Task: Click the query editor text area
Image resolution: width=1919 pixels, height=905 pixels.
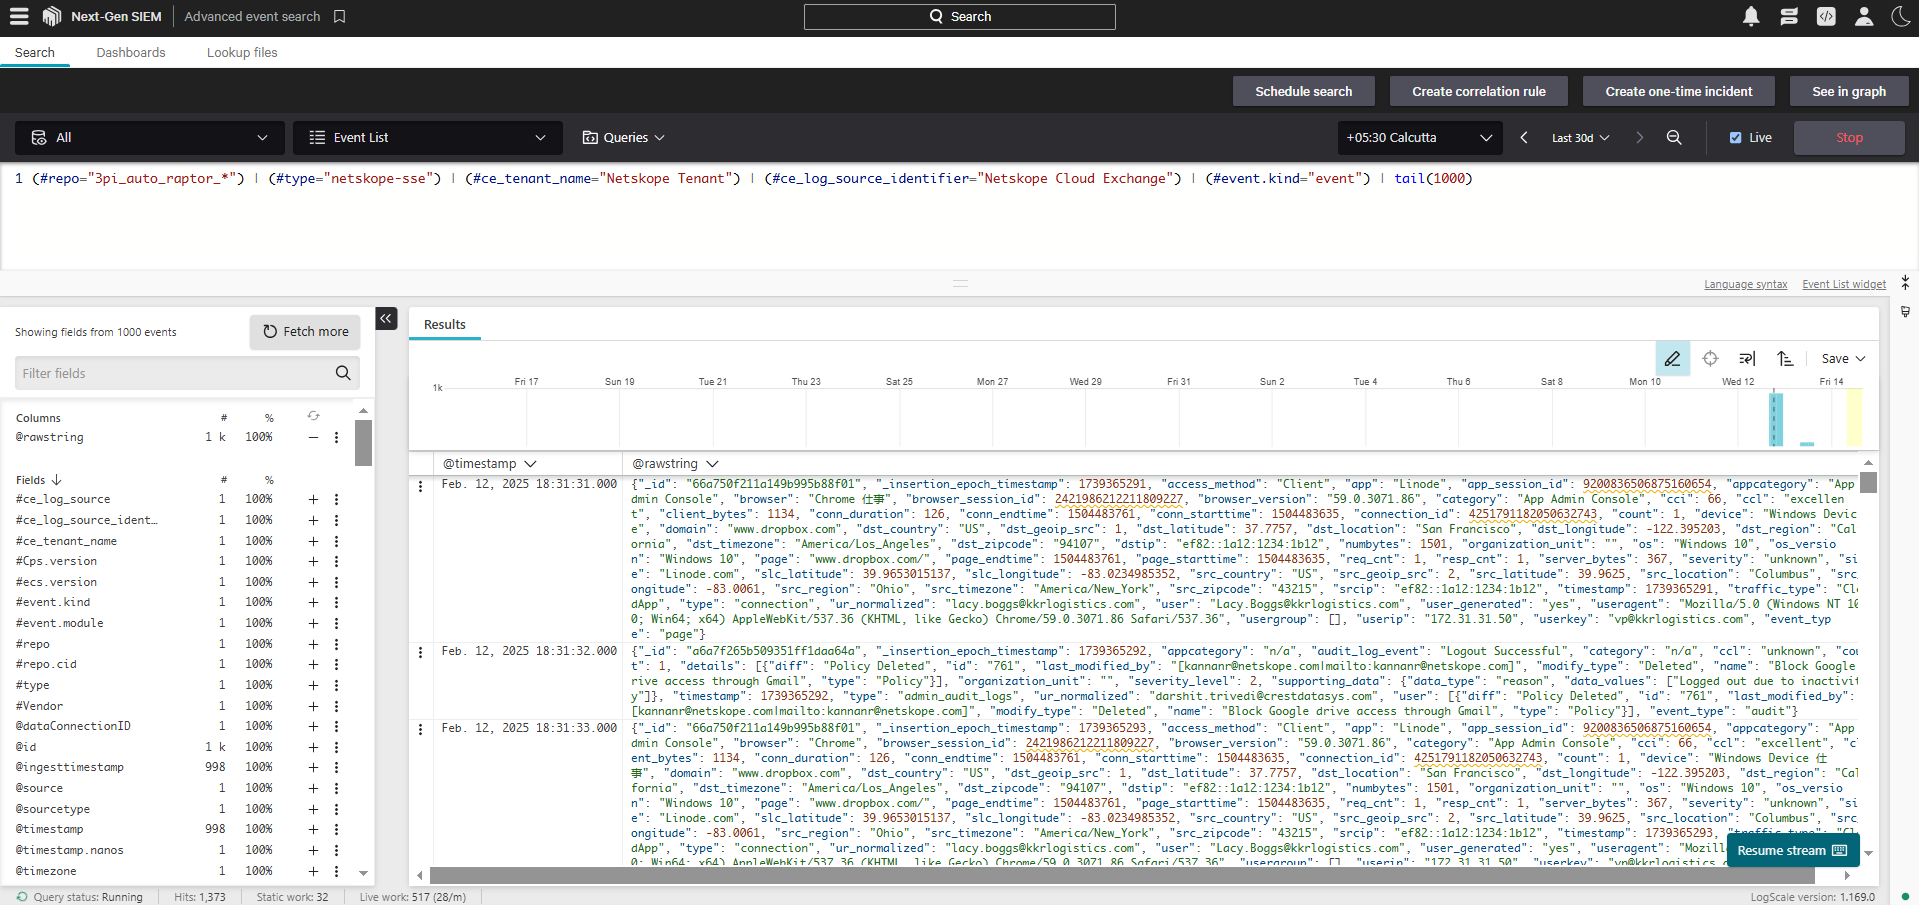Action: (x=960, y=216)
